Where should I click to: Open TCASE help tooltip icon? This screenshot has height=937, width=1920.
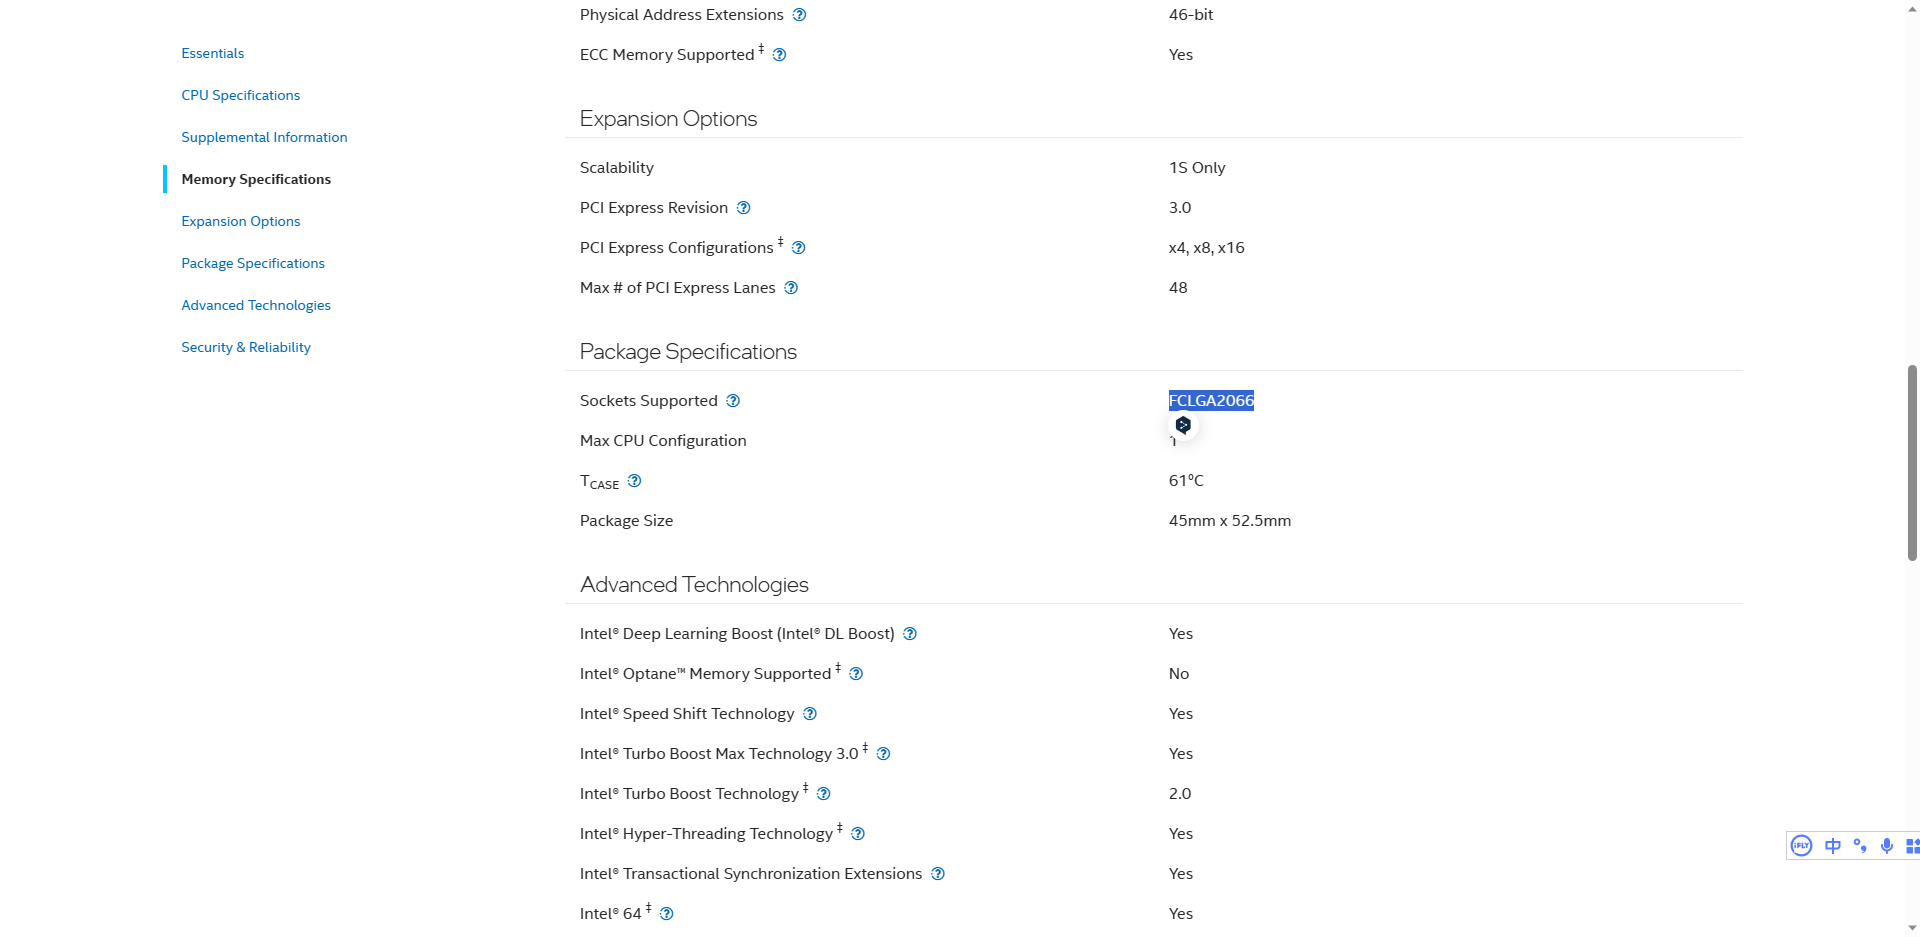click(x=634, y=481)
